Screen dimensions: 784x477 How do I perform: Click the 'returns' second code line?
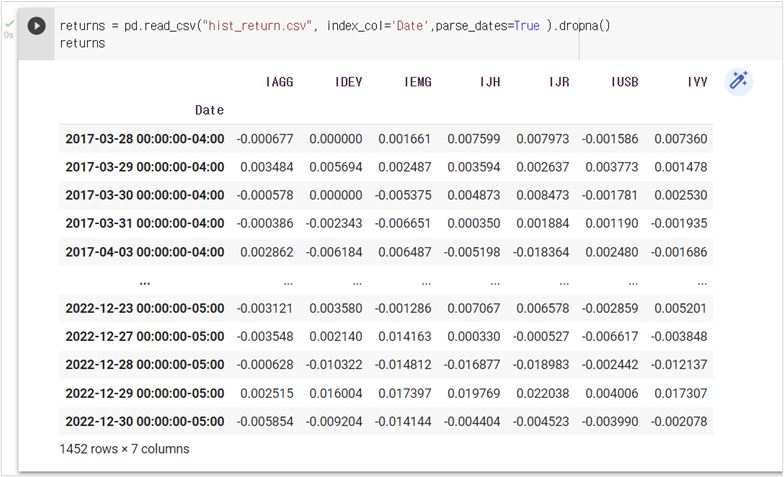tap(82, 44)
